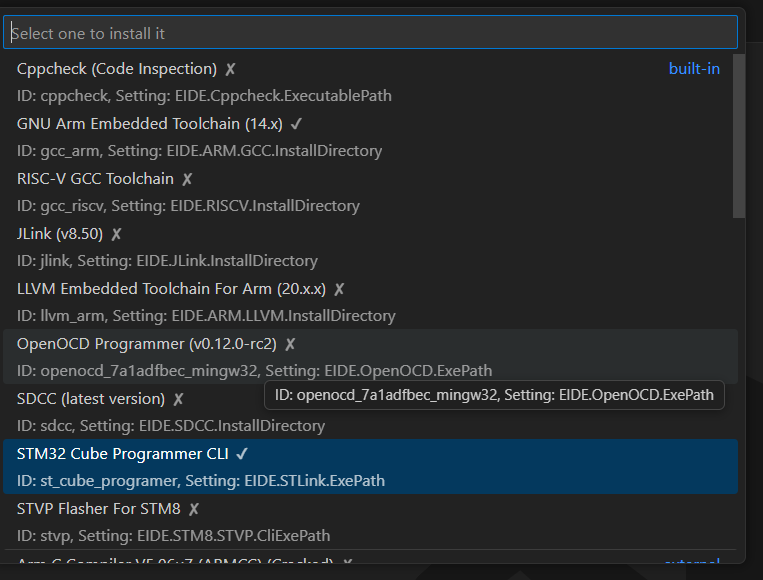Screen dimensions: 763x580
Task: Select OpenOCD Programmer (v0.12.0-rc2)
Action: coord(370,357)
